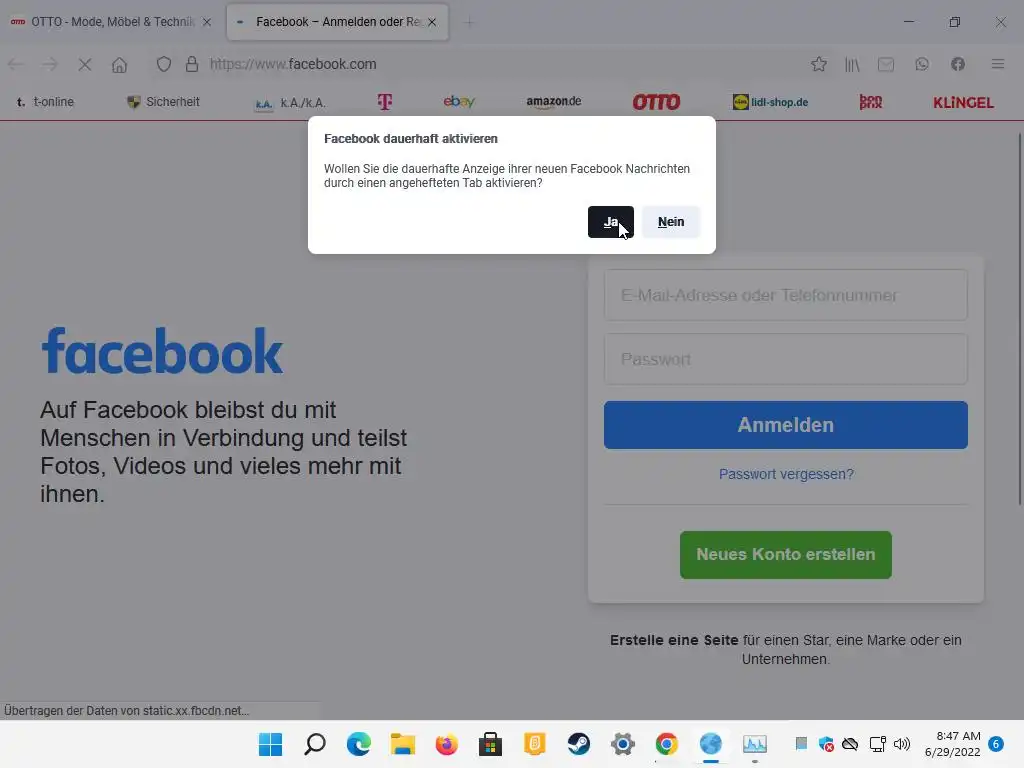This screenshot has height=768, width=1024.
Task: Click the Windows Security tray icon
Action: 826,744
